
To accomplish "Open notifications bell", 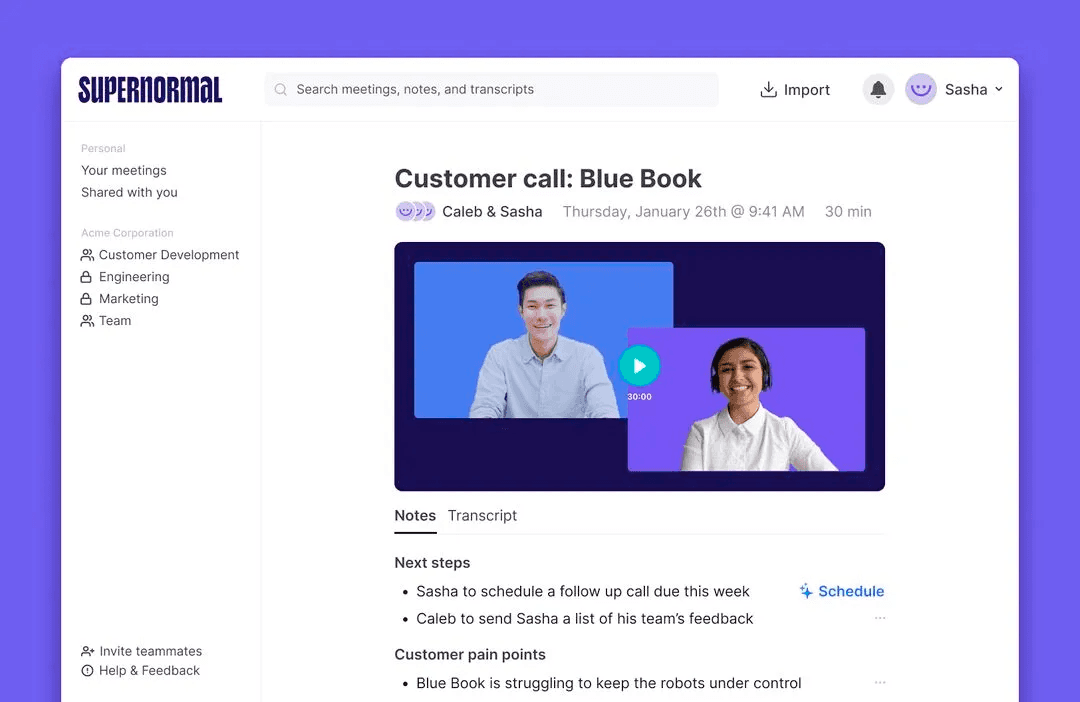I will point(878,90).
